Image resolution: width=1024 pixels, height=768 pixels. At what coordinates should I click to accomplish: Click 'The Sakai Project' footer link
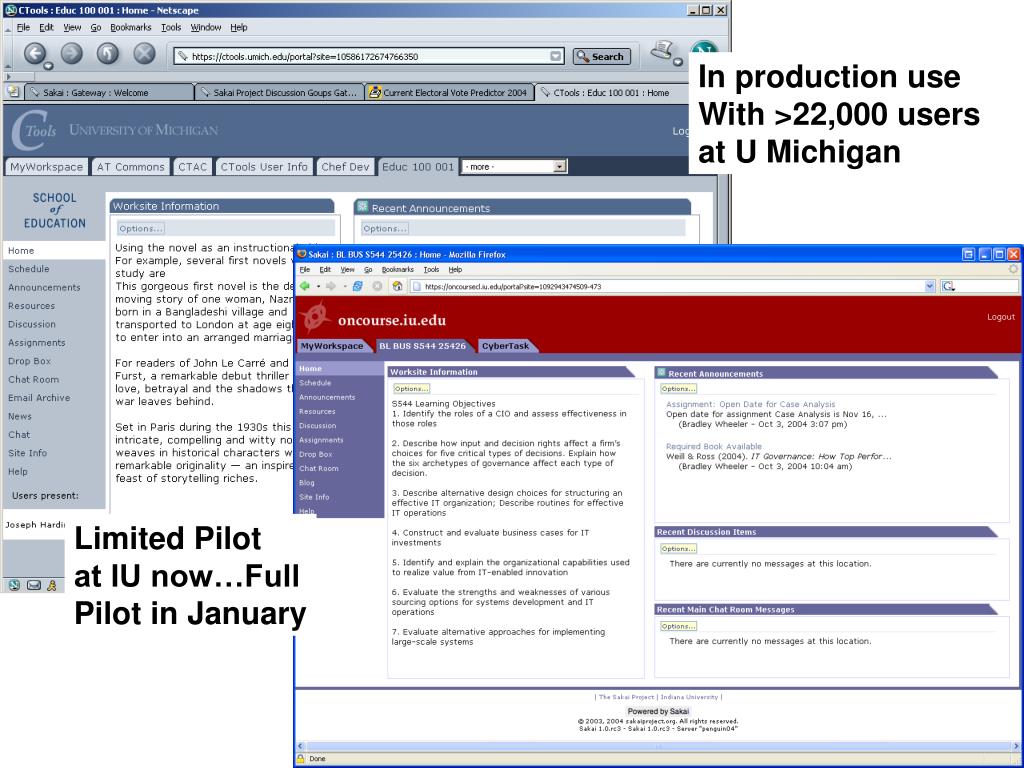tap(626, 697)
